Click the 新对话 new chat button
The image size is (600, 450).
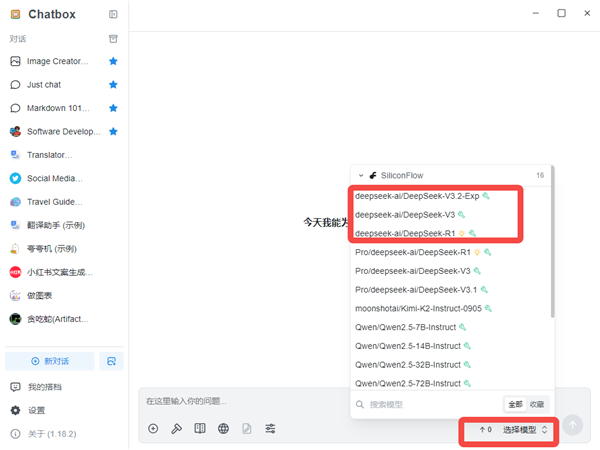pyautogui.click(x=50, y=360)
